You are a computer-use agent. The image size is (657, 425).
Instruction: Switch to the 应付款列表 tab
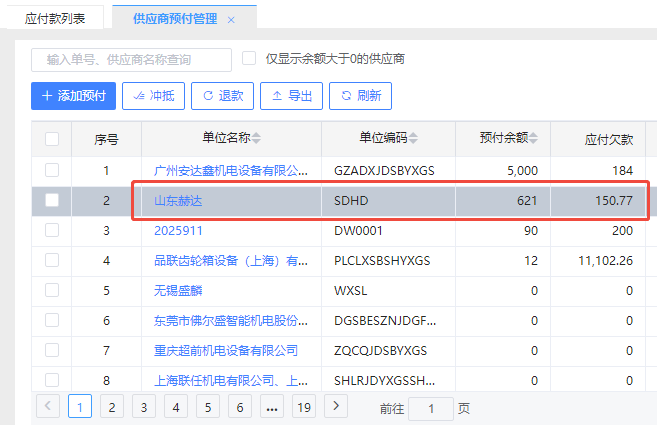click(55, 18)
